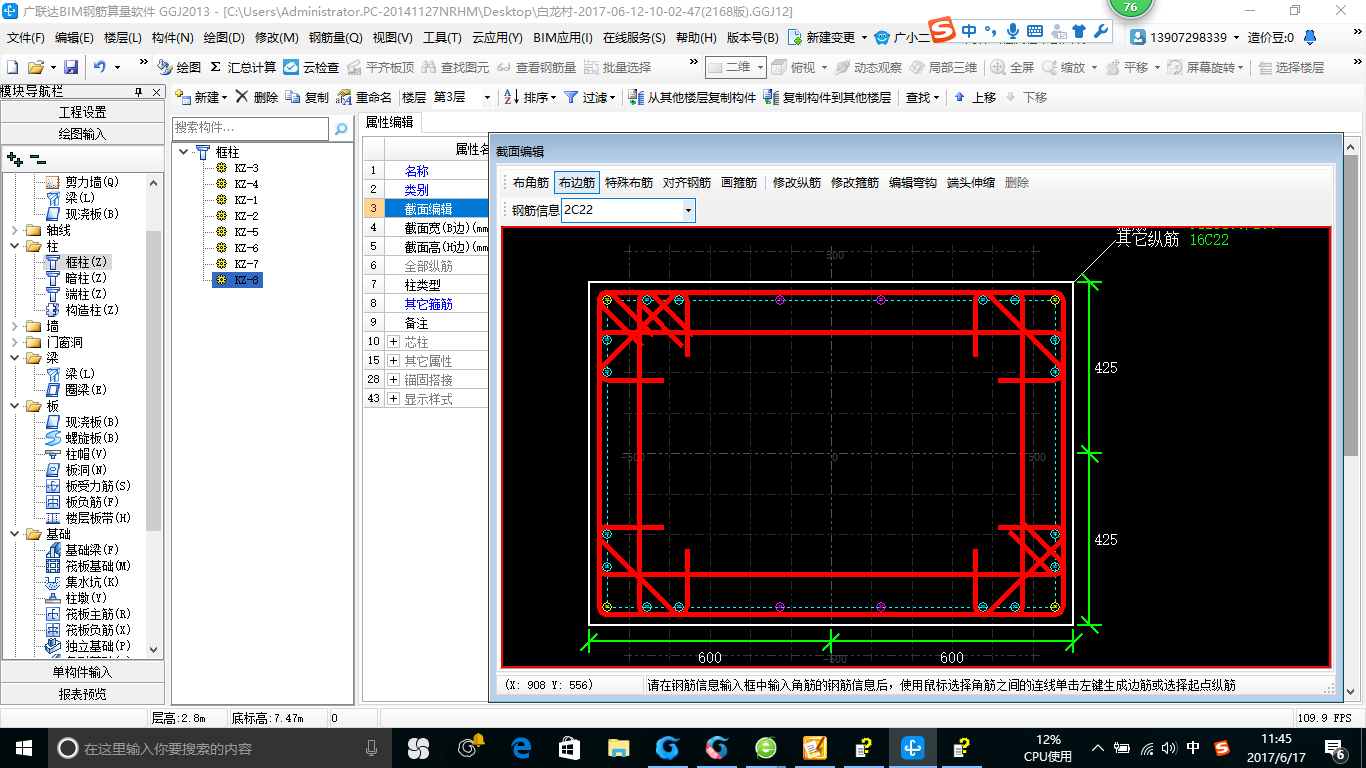Click the 对齐钢筋 button
1366x768 pixels.
687,183
